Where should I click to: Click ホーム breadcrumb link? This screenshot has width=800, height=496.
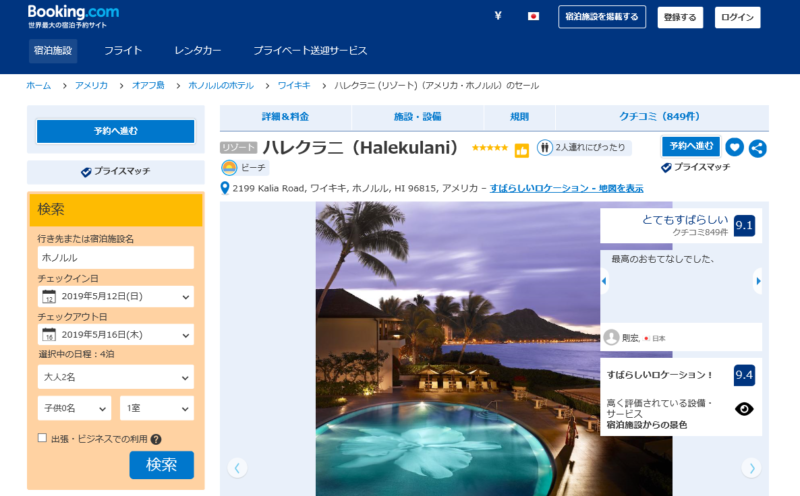(x=39, y=85)
